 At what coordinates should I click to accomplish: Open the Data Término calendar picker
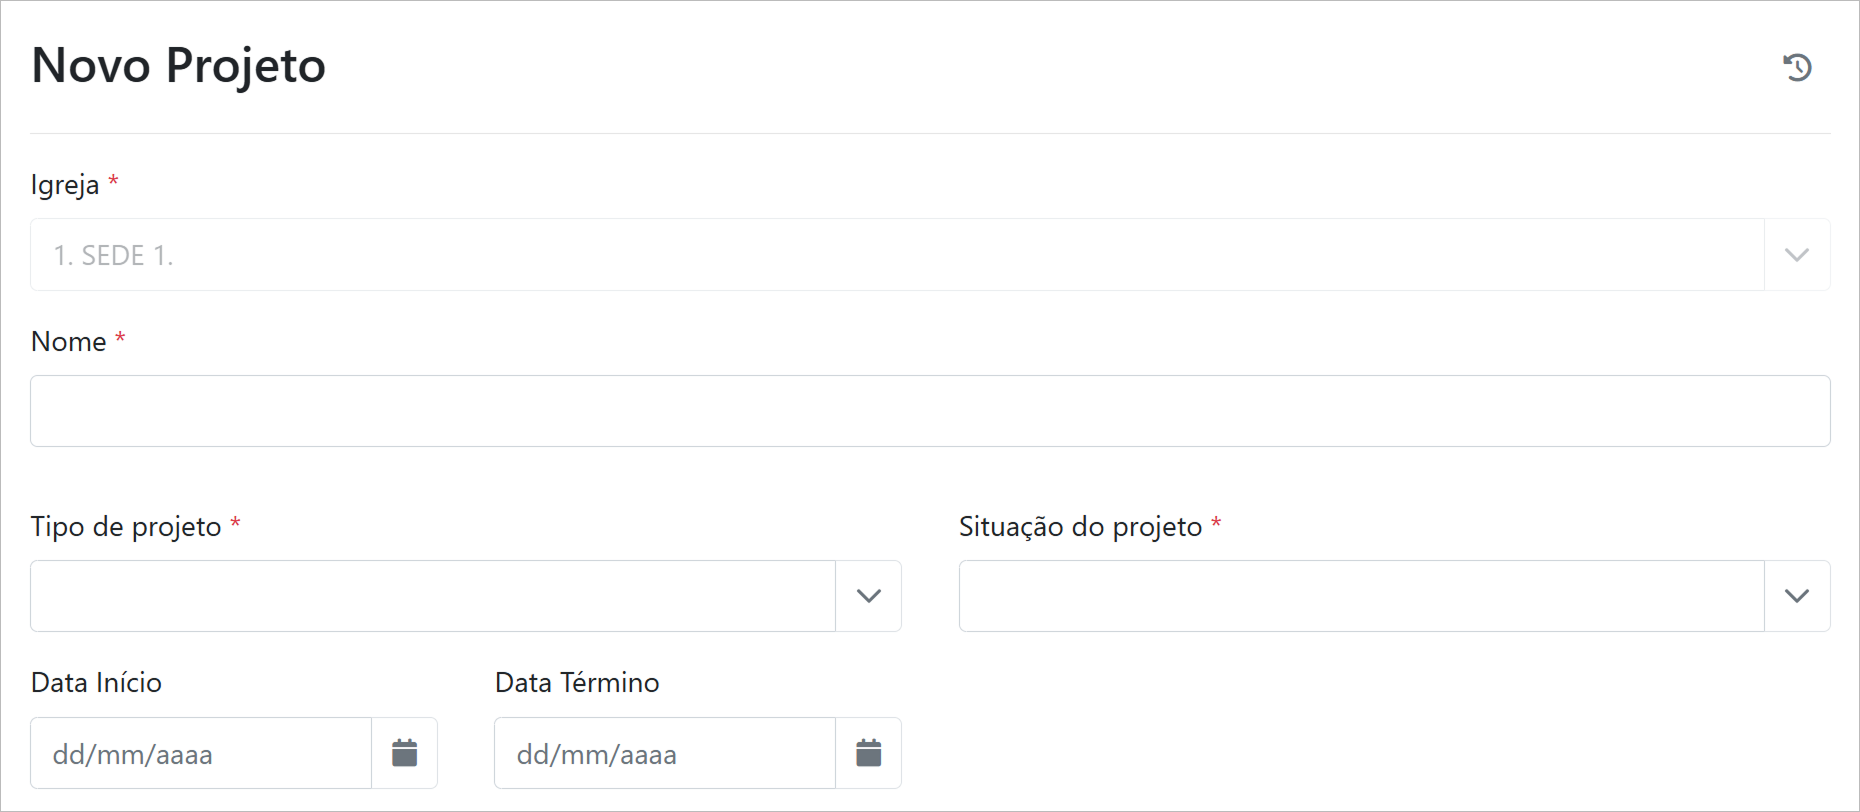point(868,753)
